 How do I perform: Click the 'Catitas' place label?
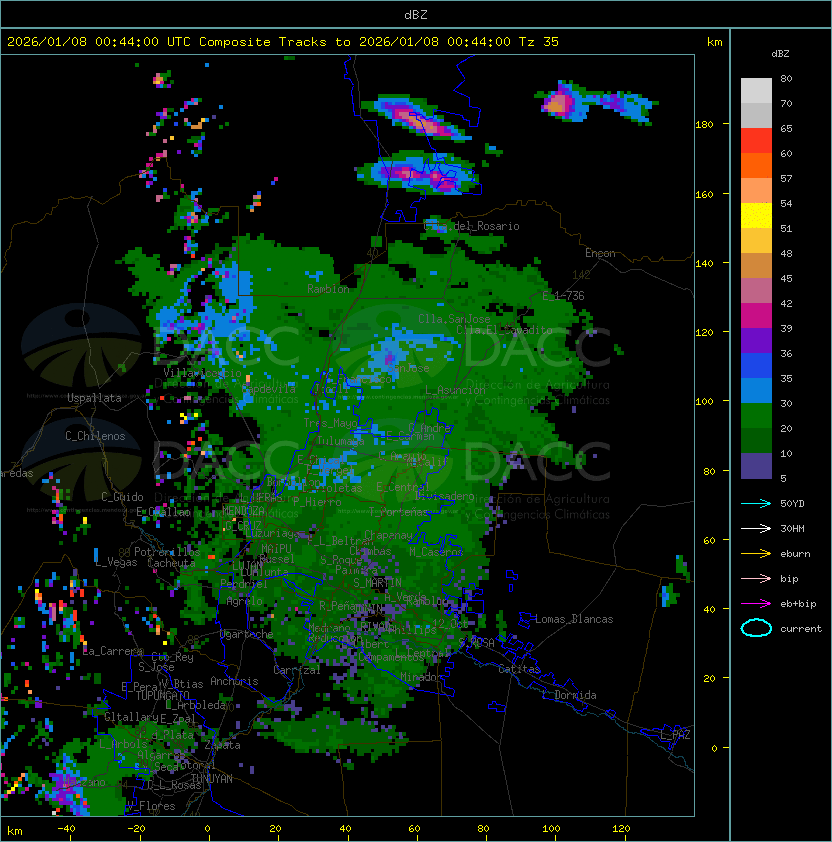tap(519, 669)
